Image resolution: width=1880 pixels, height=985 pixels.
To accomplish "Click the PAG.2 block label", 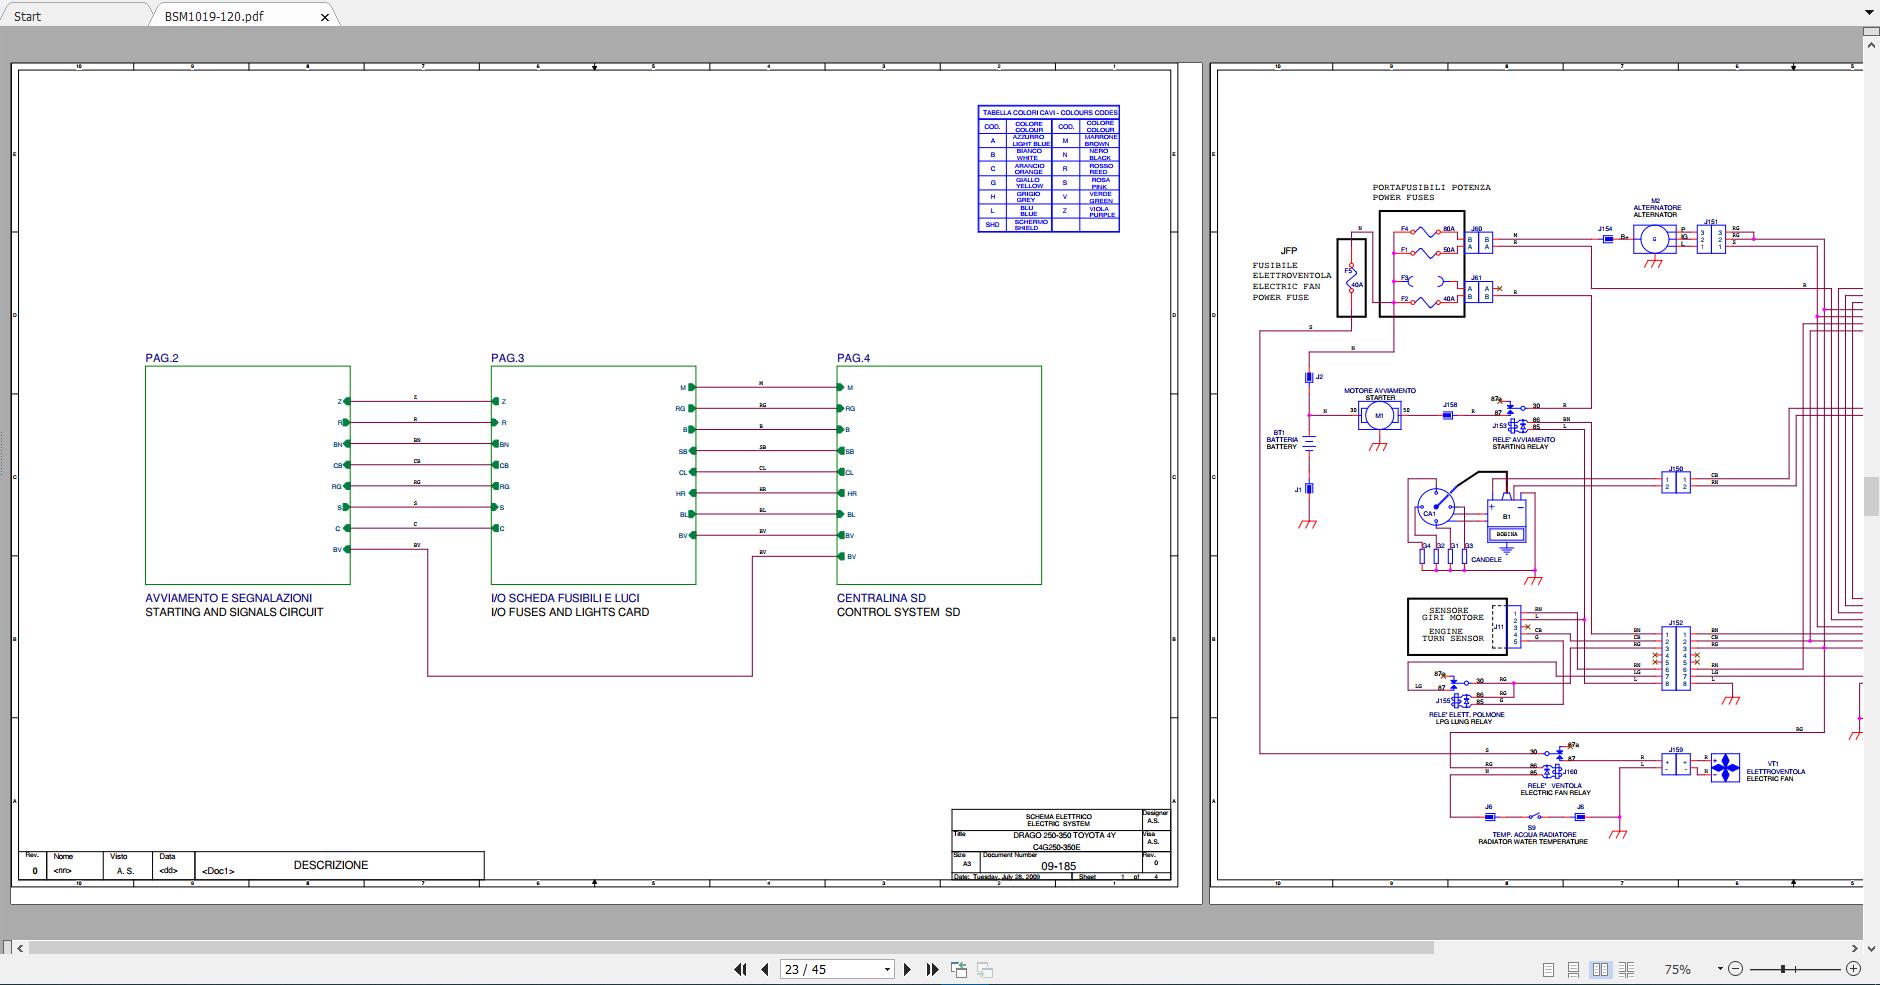I will pos(162,358).
